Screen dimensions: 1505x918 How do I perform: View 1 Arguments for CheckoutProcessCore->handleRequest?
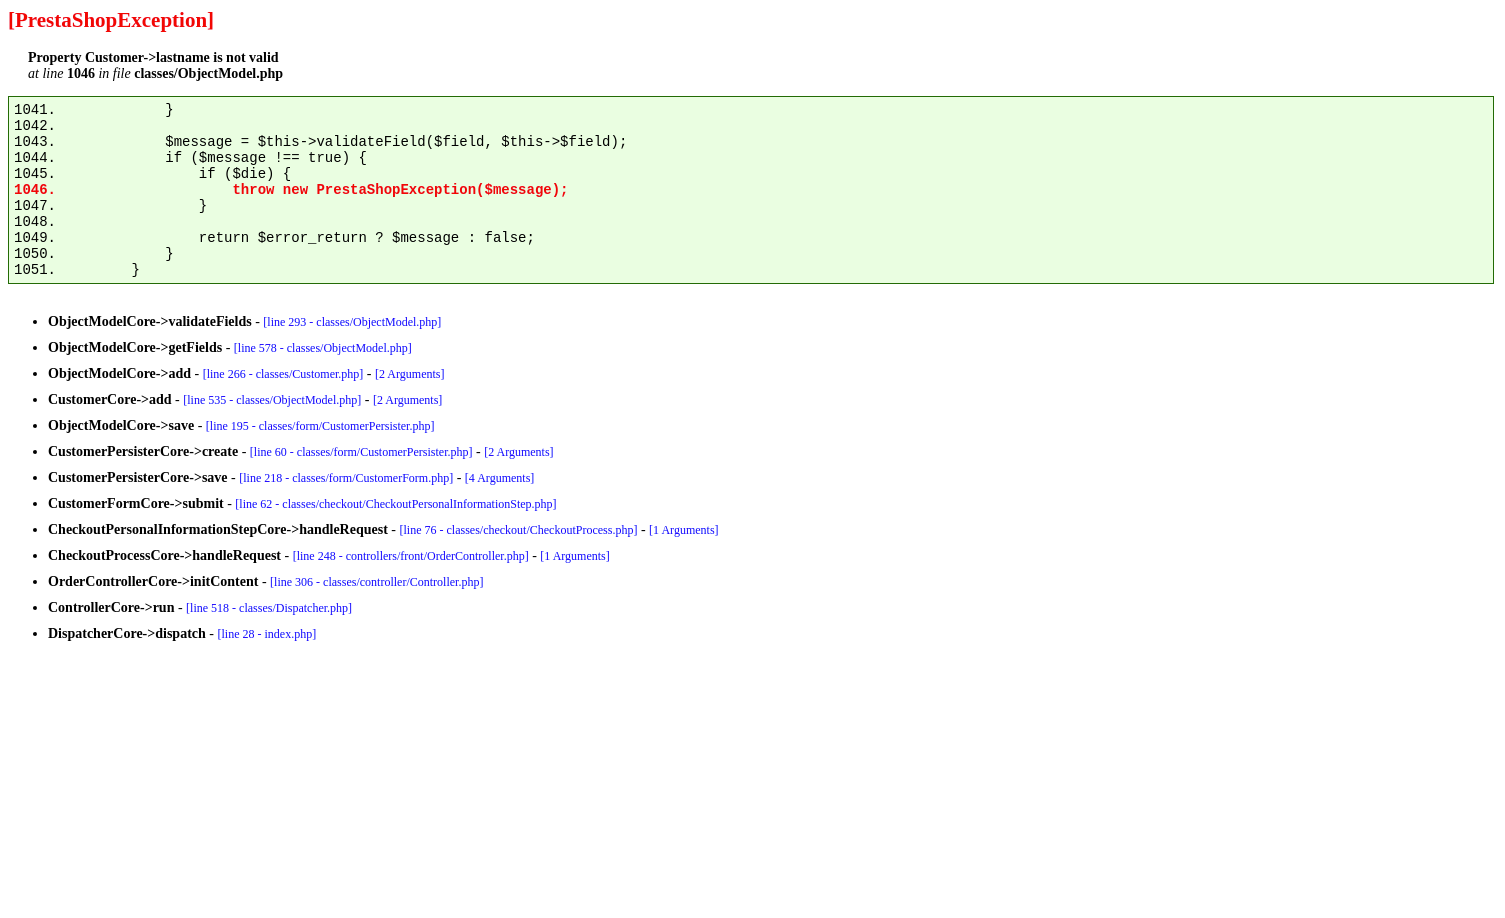click(575, 555)
